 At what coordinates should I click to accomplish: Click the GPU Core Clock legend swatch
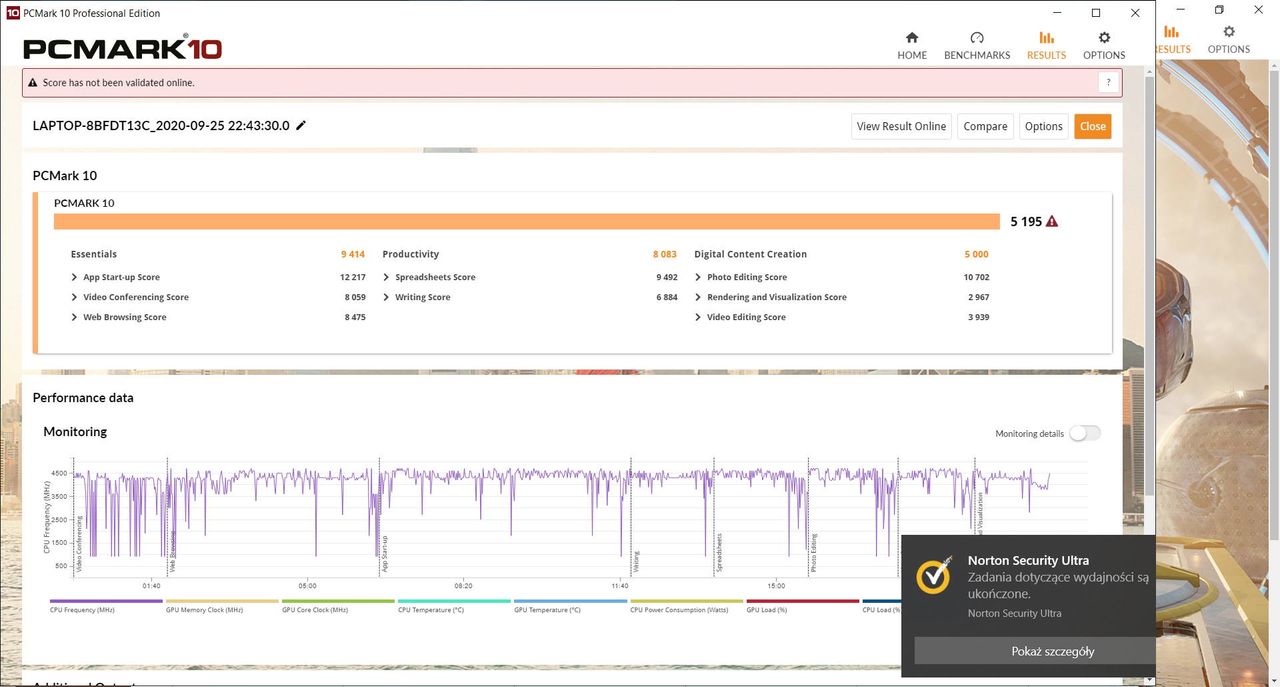click(338, 602)
